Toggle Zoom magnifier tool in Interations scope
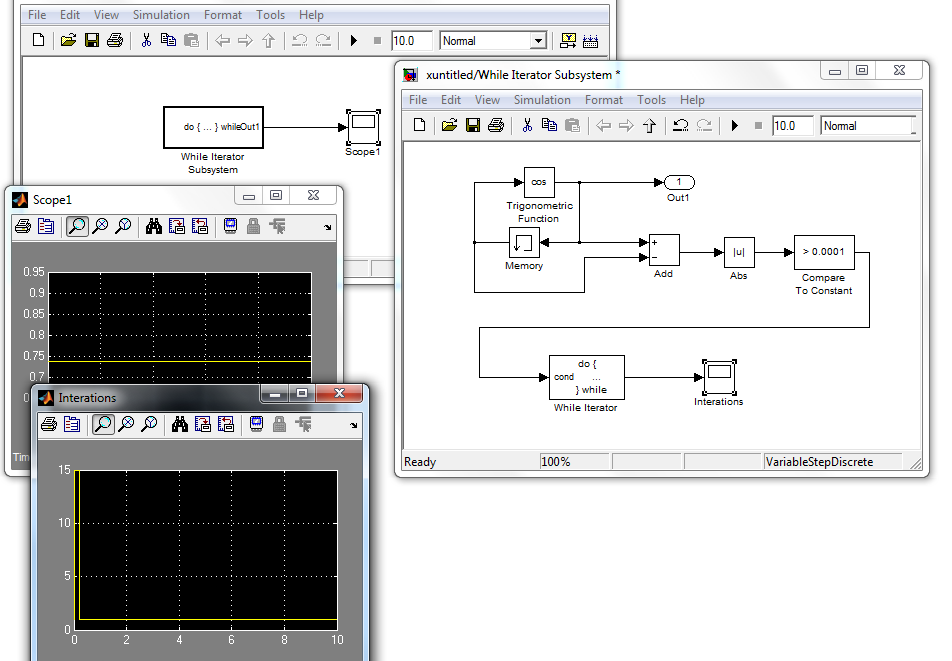952x661 pixels. click(103, 425)
